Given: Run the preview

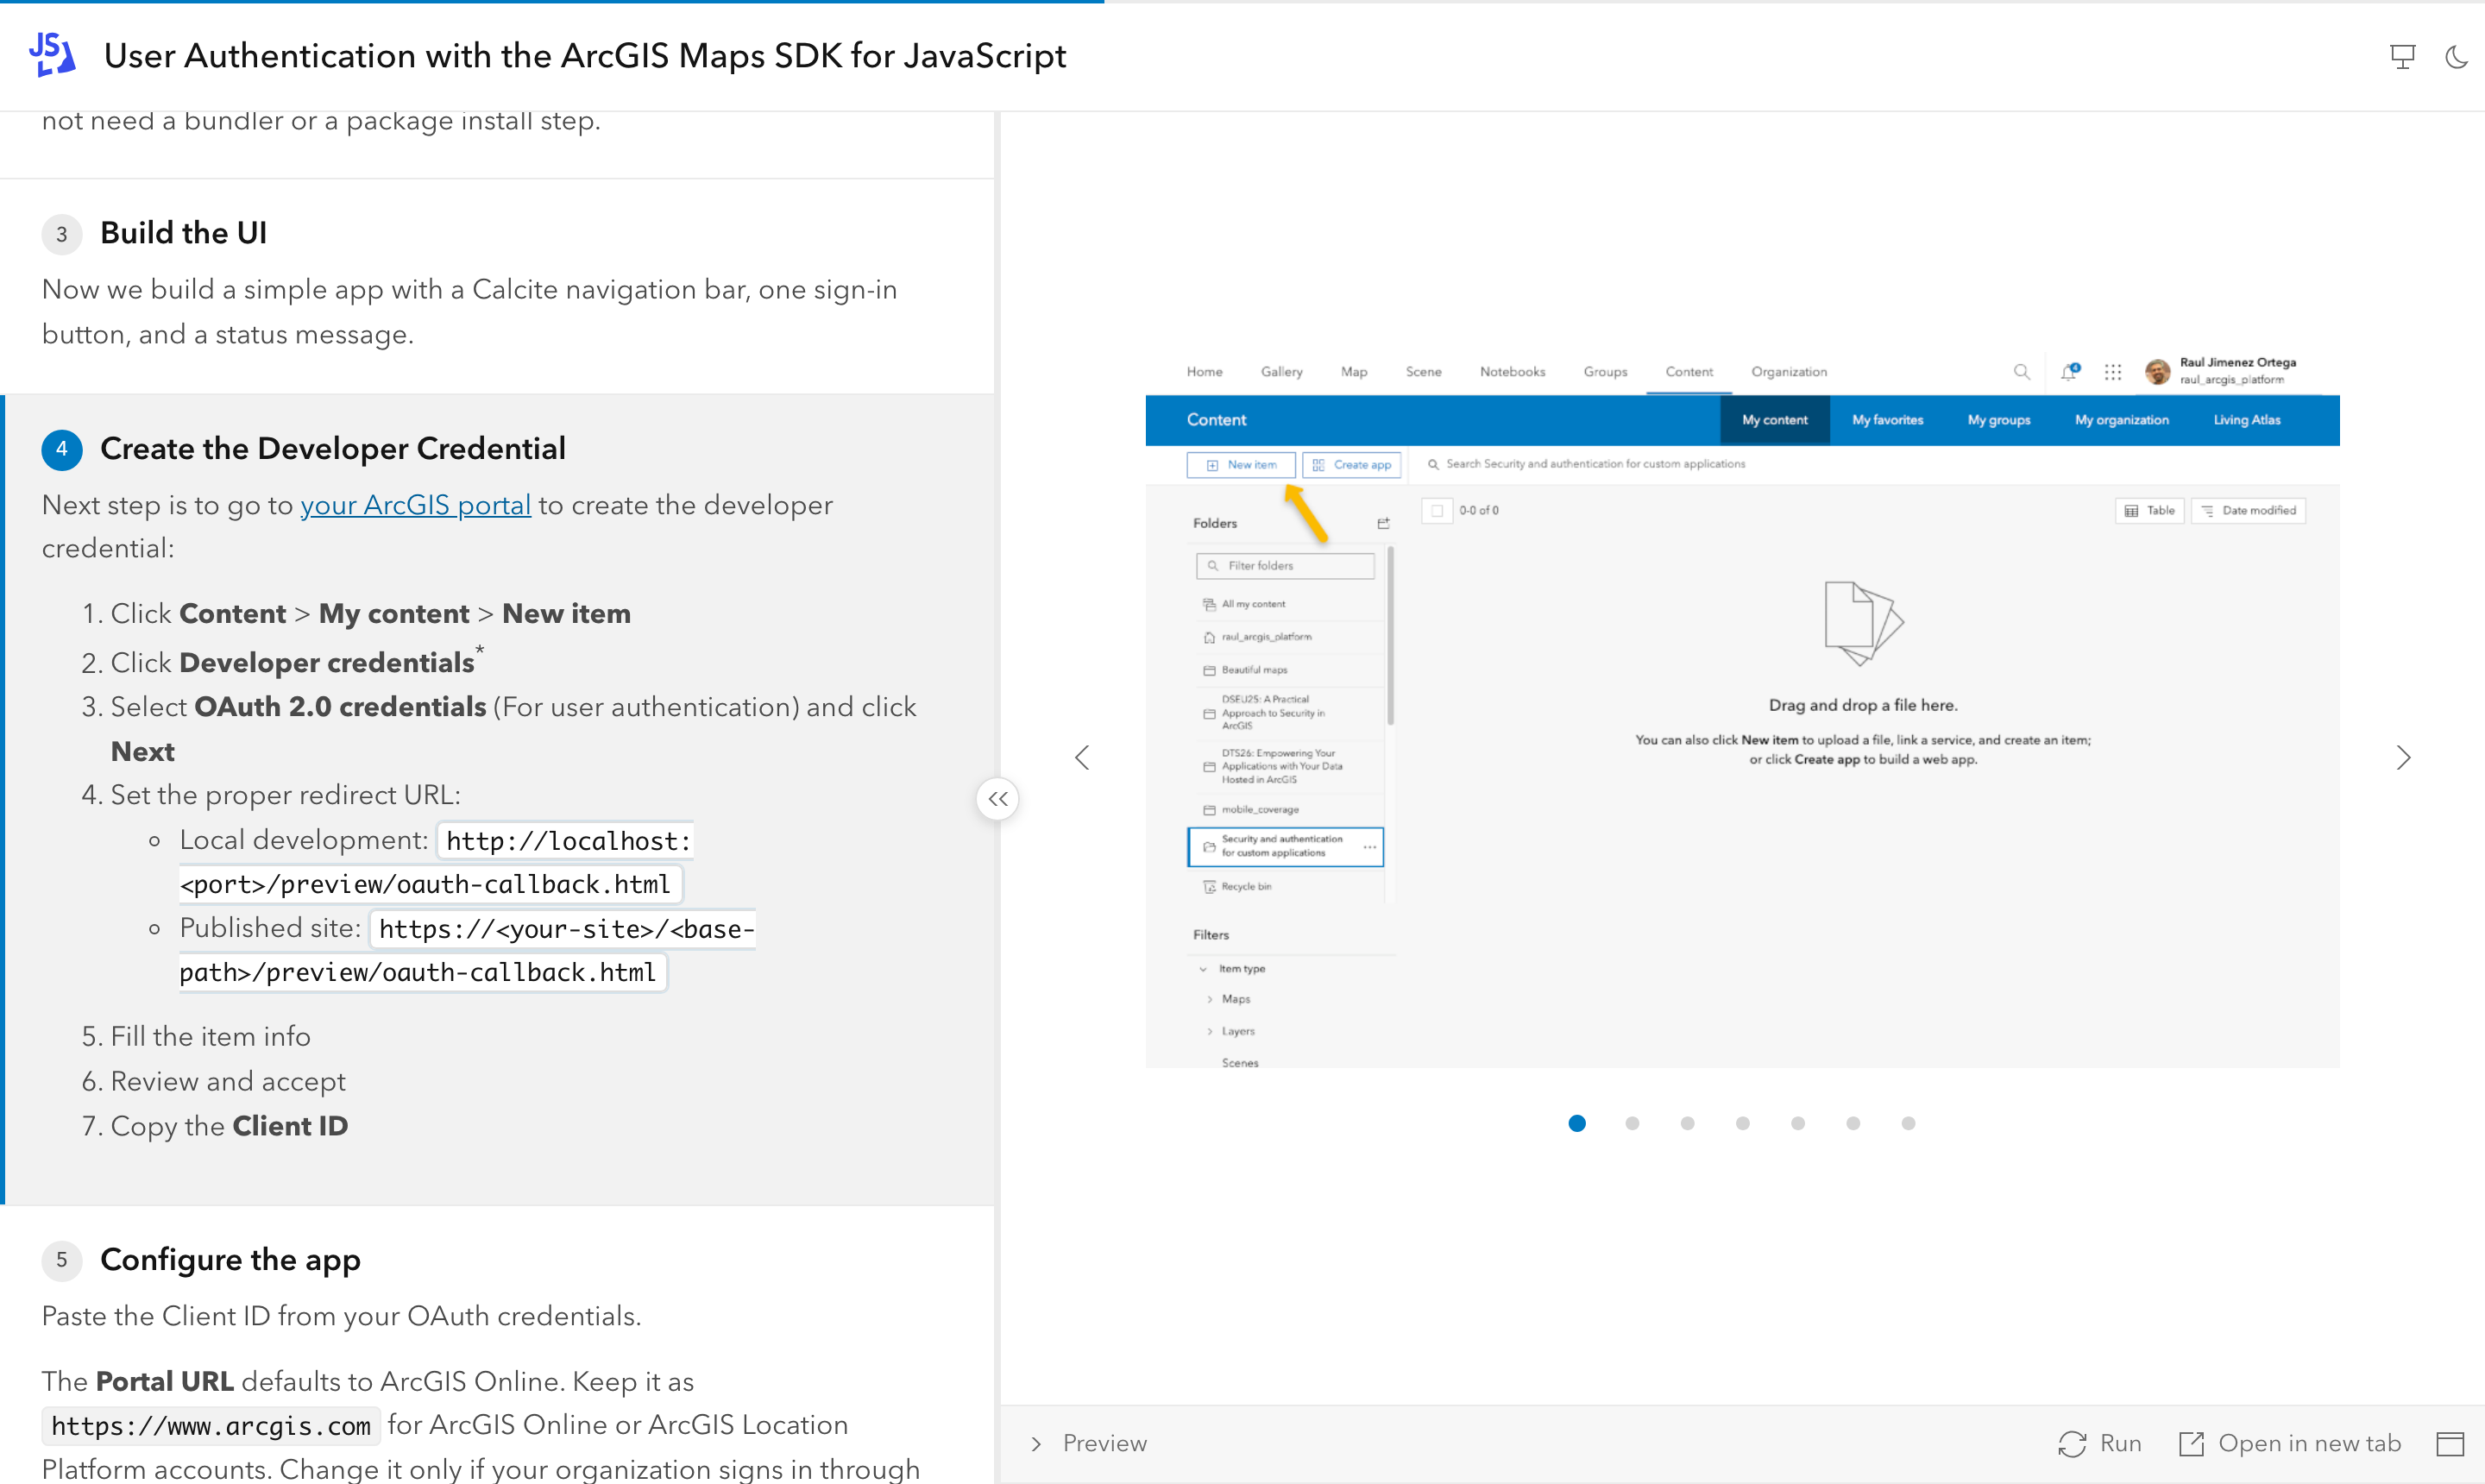Looking at the screenshot, I should coord(2099,1443).
